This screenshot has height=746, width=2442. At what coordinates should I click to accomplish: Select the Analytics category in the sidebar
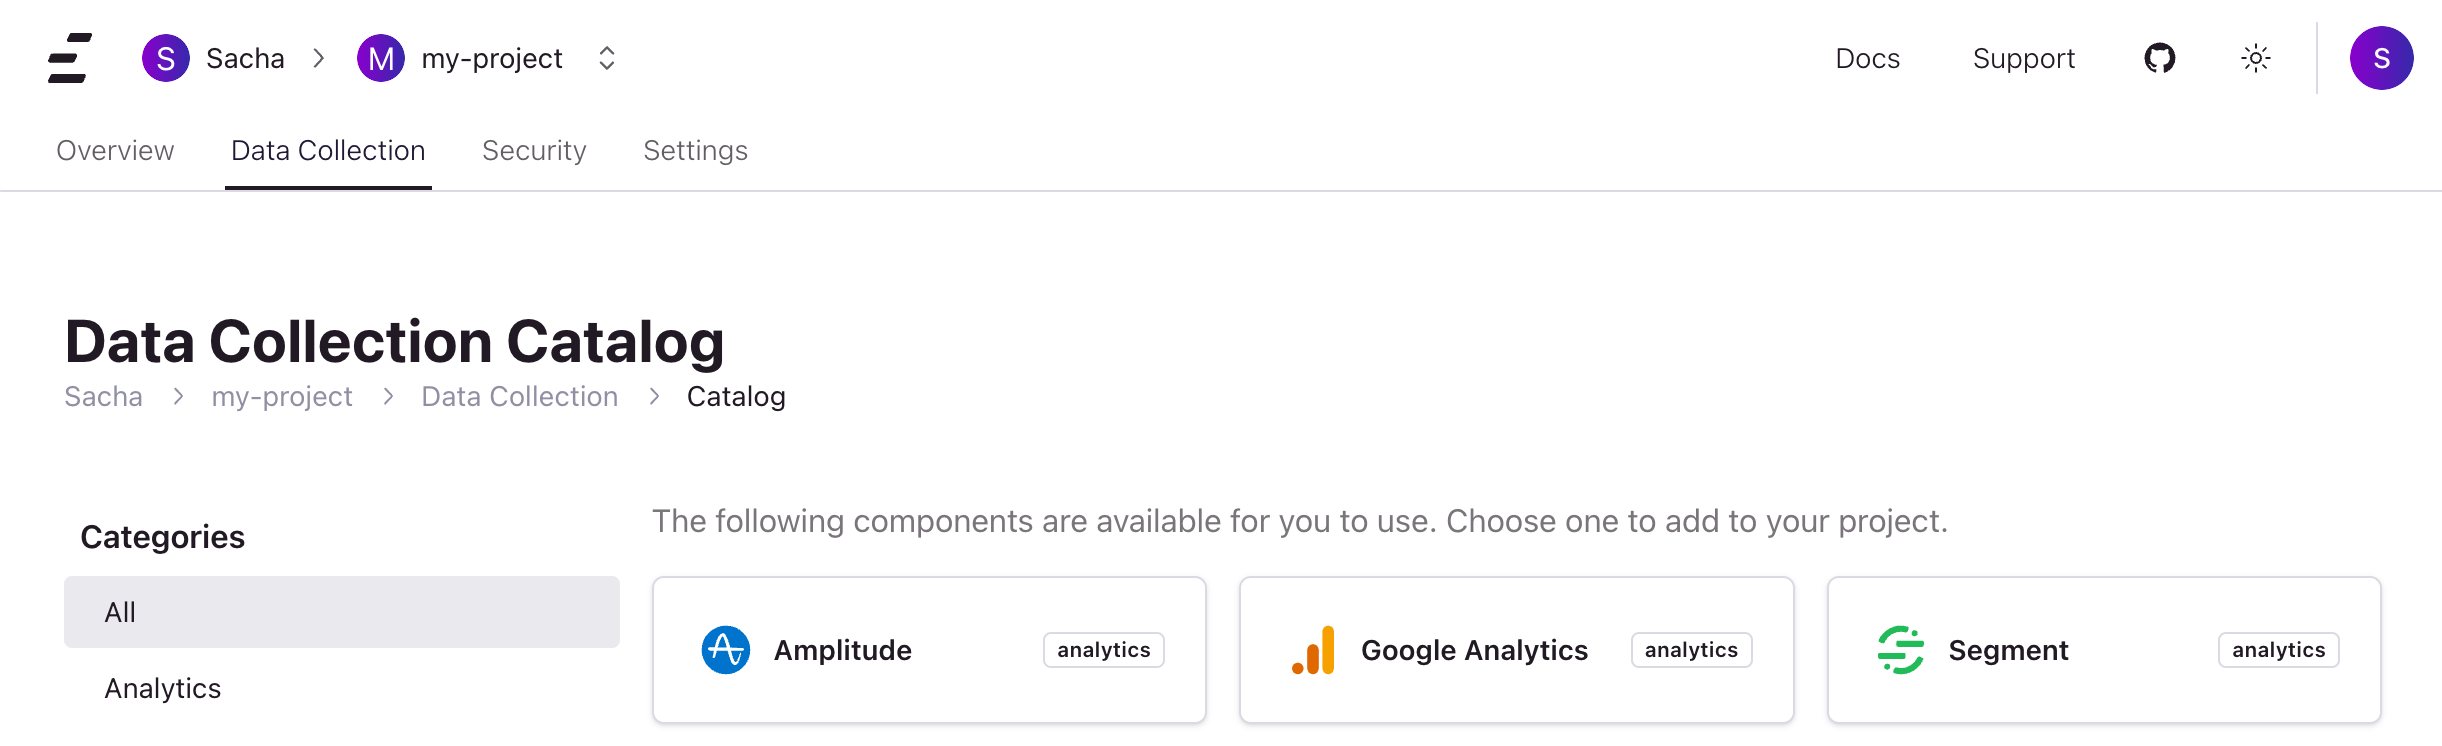163,688
